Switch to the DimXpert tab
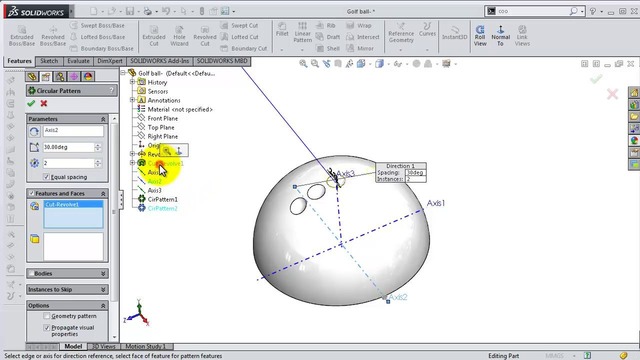This screenshot has width=640, height=360. (110, 61)
